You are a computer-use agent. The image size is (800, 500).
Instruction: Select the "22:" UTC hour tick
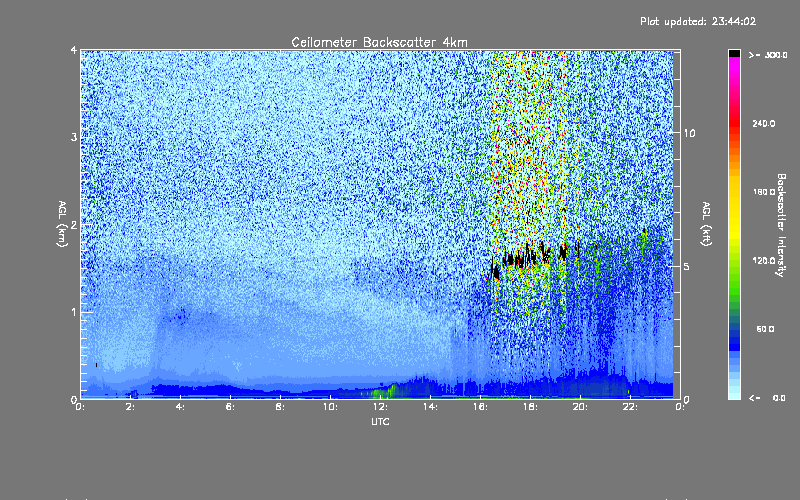[631, 407]
